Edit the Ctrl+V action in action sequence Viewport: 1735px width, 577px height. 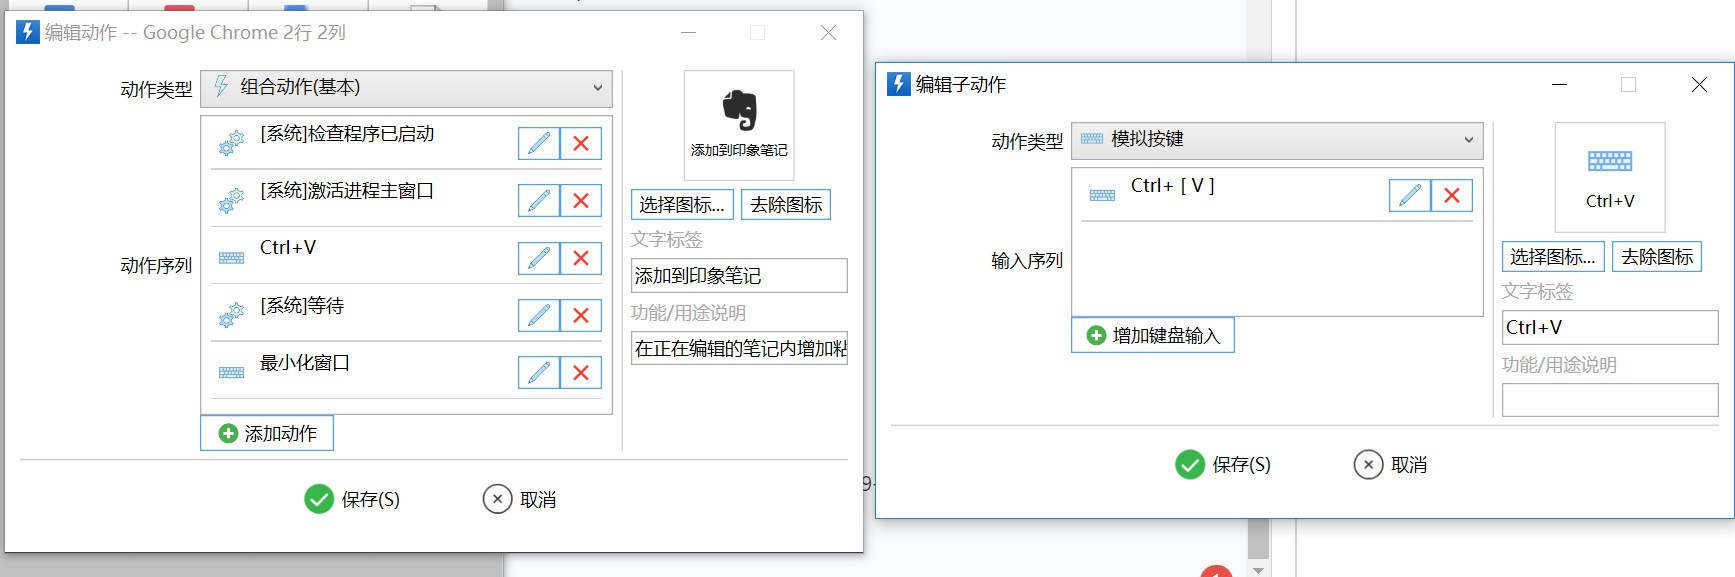coord(538,258)
